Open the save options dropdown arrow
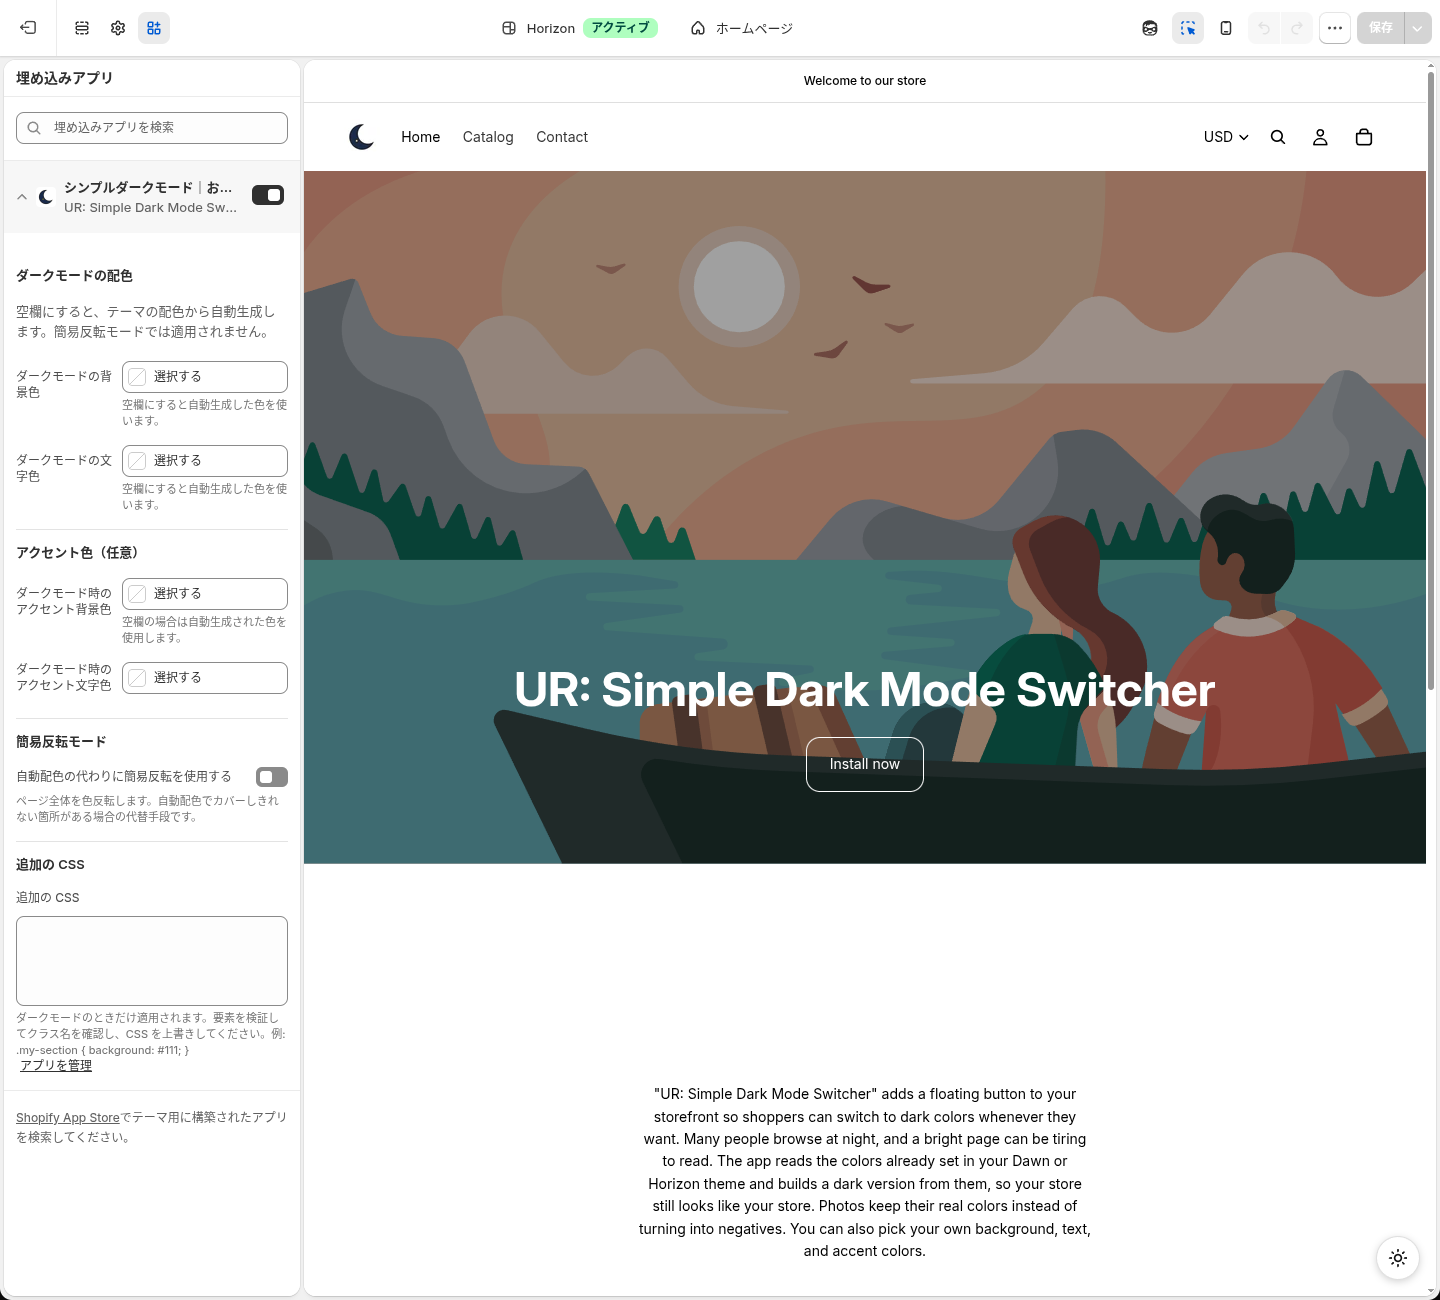Viewport: 1440px width, 1300px height. pyautogui.click(x=1418, y=28)
